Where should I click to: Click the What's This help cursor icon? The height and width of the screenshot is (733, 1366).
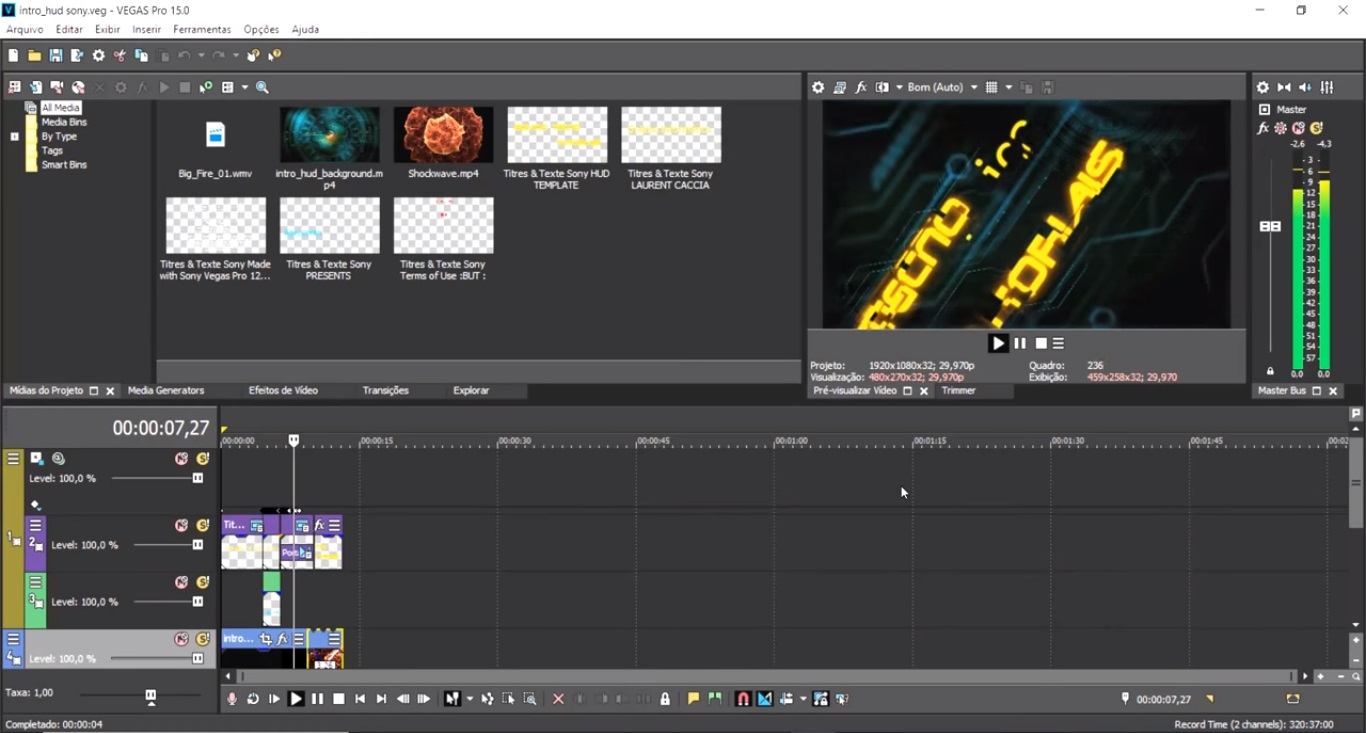tap(274, 56)
